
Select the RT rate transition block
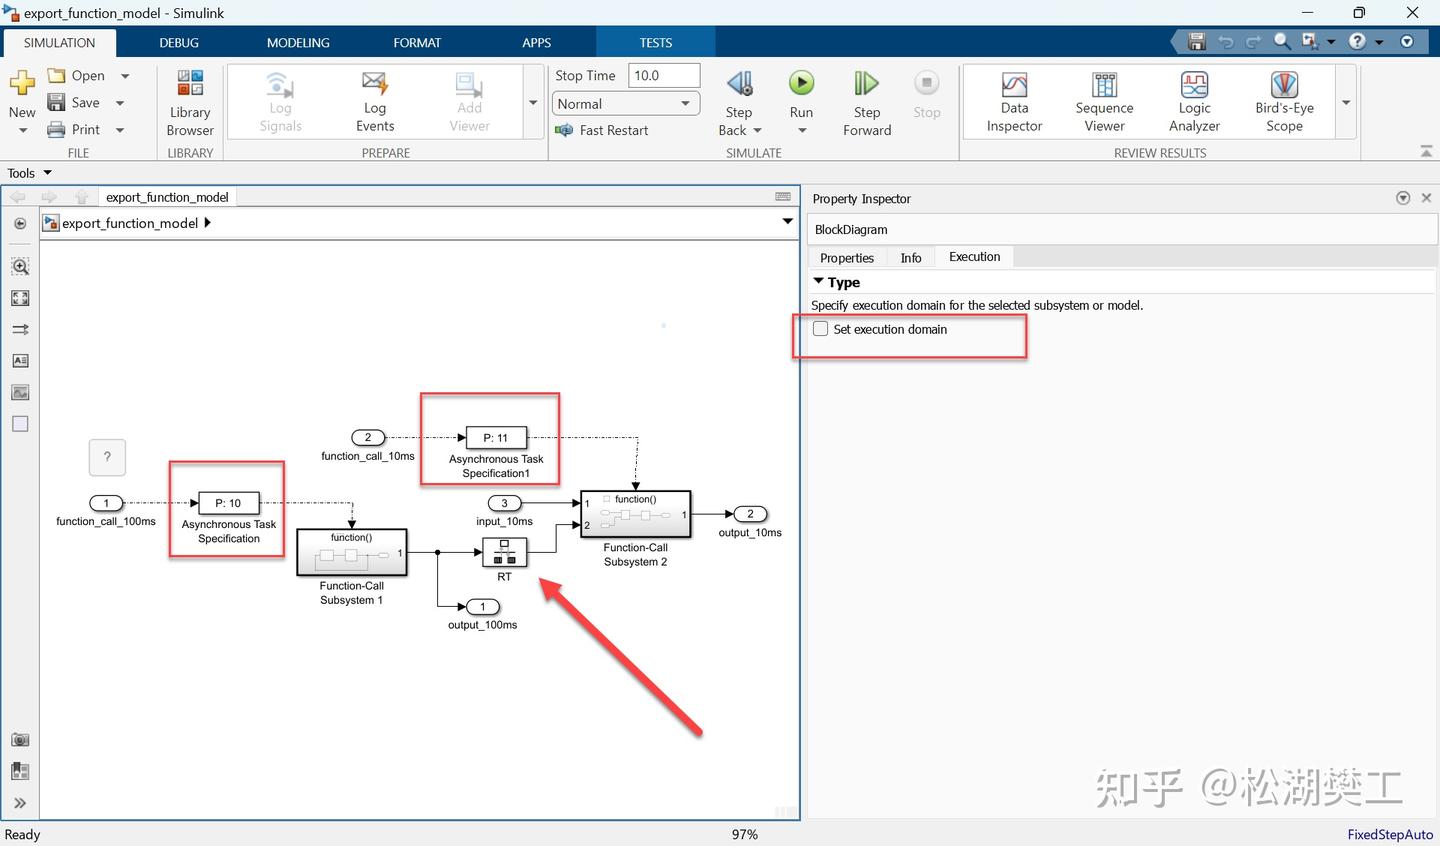click(504, 552)
